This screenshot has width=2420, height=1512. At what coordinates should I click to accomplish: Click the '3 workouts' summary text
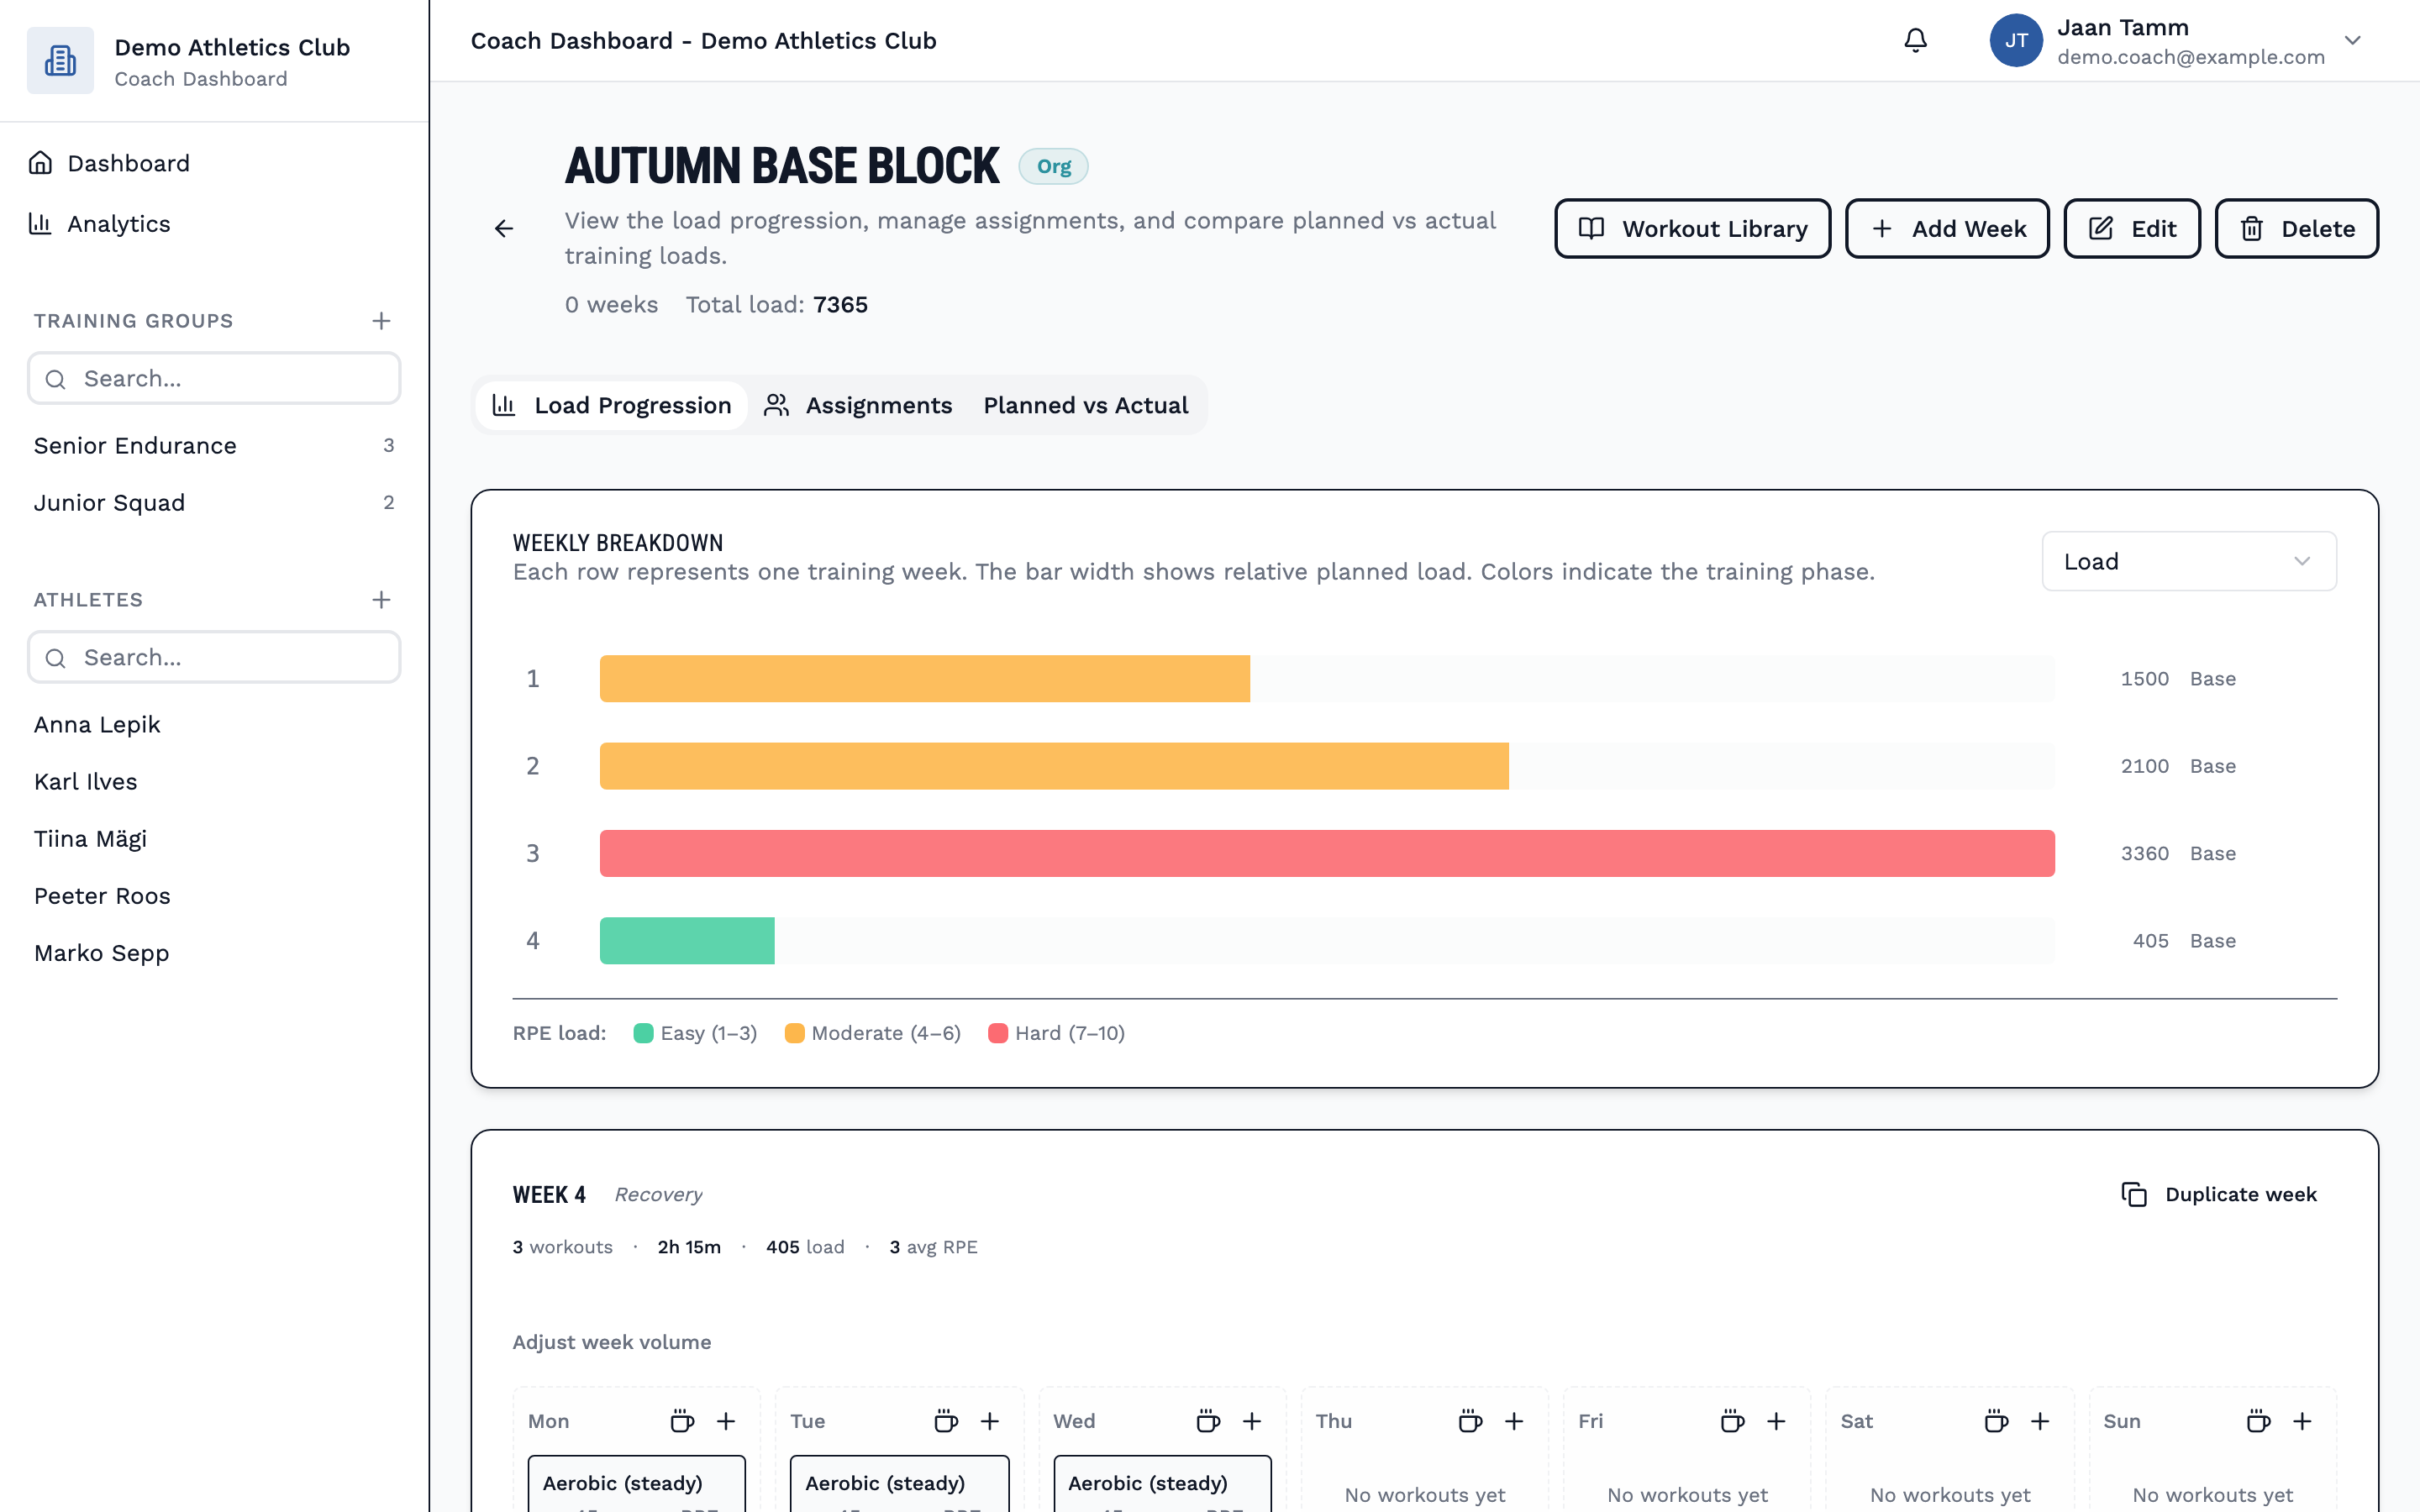pyautogui.click(x=562, y=1247)
